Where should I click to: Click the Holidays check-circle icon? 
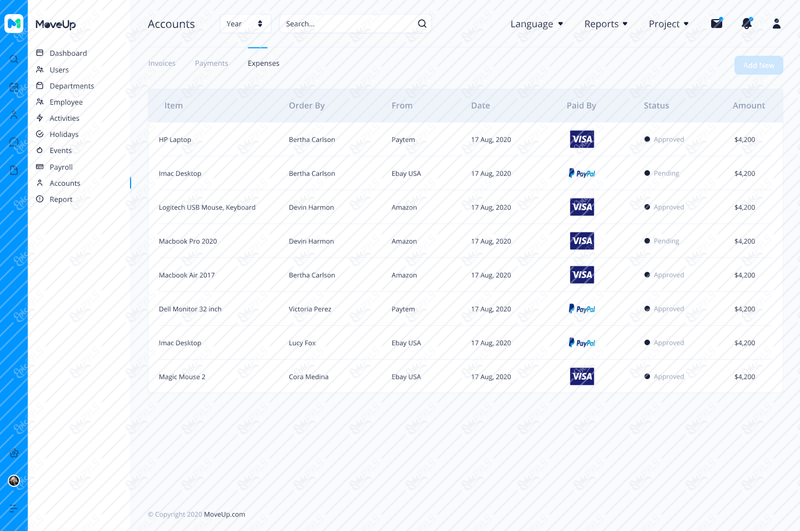click(40, 134)
